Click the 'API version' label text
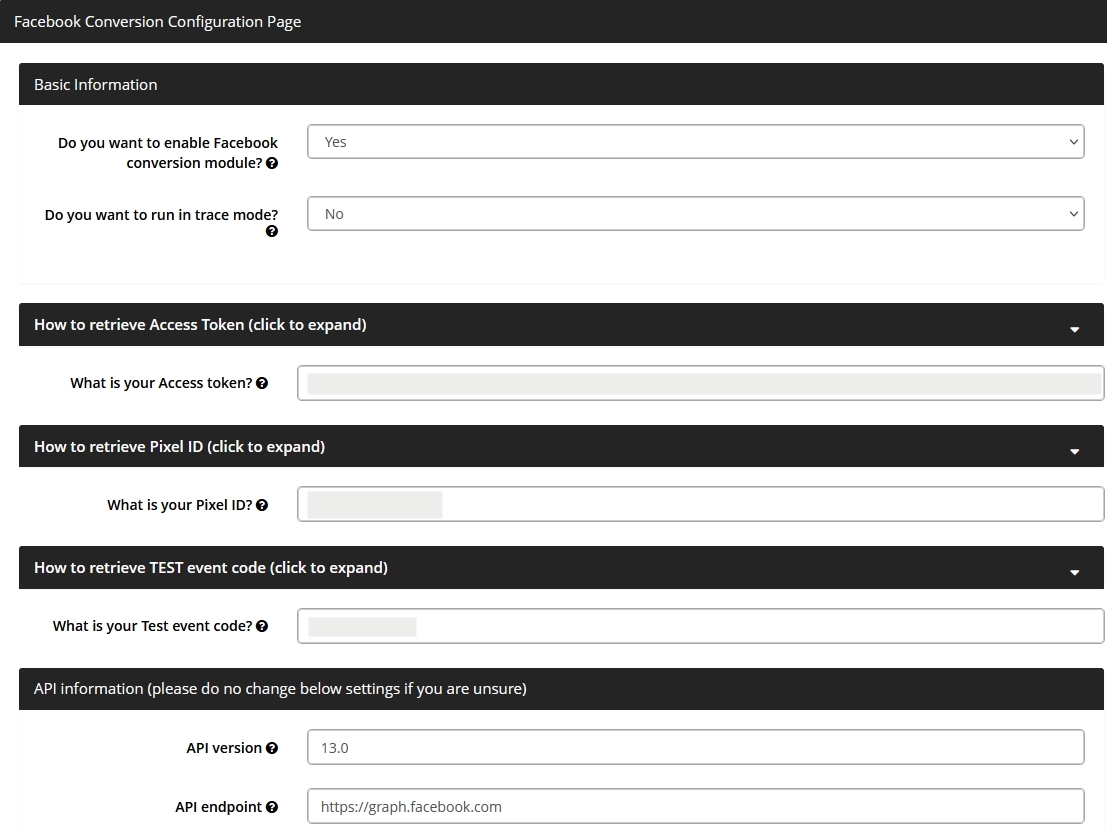The image size is (1107, 831). (x=224, y=748)
